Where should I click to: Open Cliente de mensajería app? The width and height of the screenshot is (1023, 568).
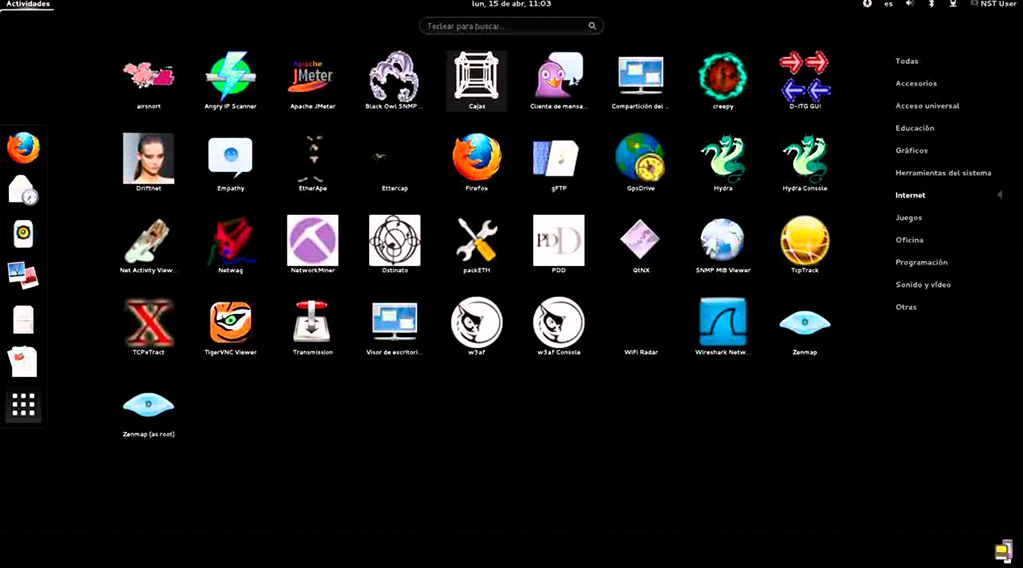[558, 81]
